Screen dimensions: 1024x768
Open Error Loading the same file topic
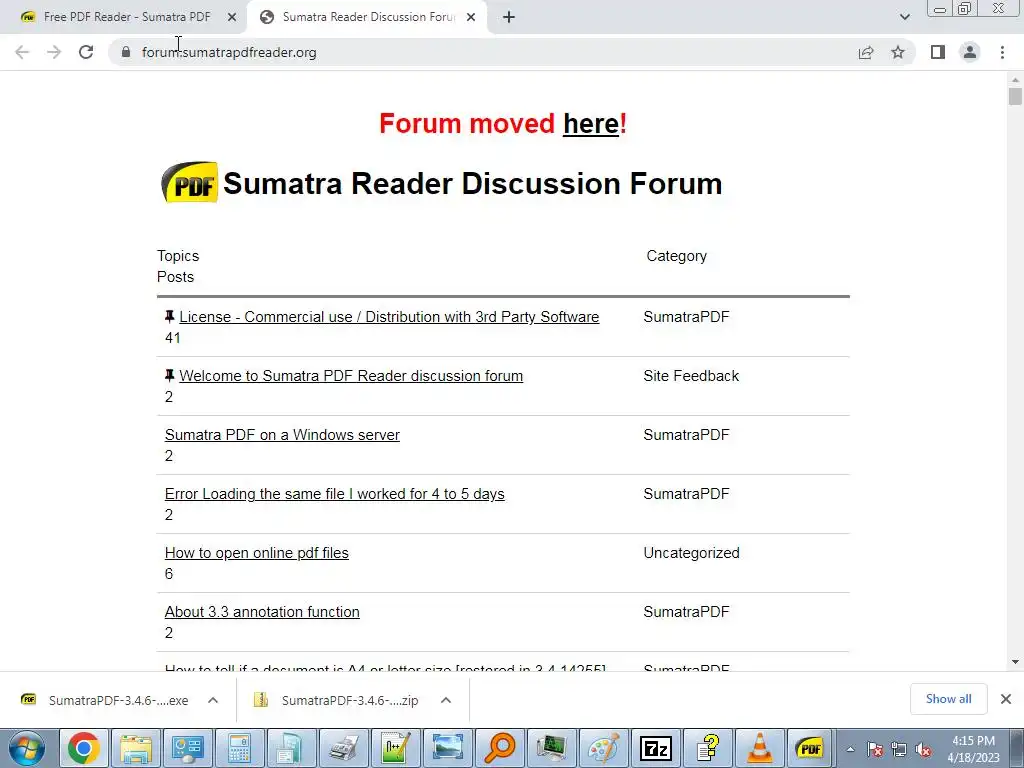click(334, 494)
